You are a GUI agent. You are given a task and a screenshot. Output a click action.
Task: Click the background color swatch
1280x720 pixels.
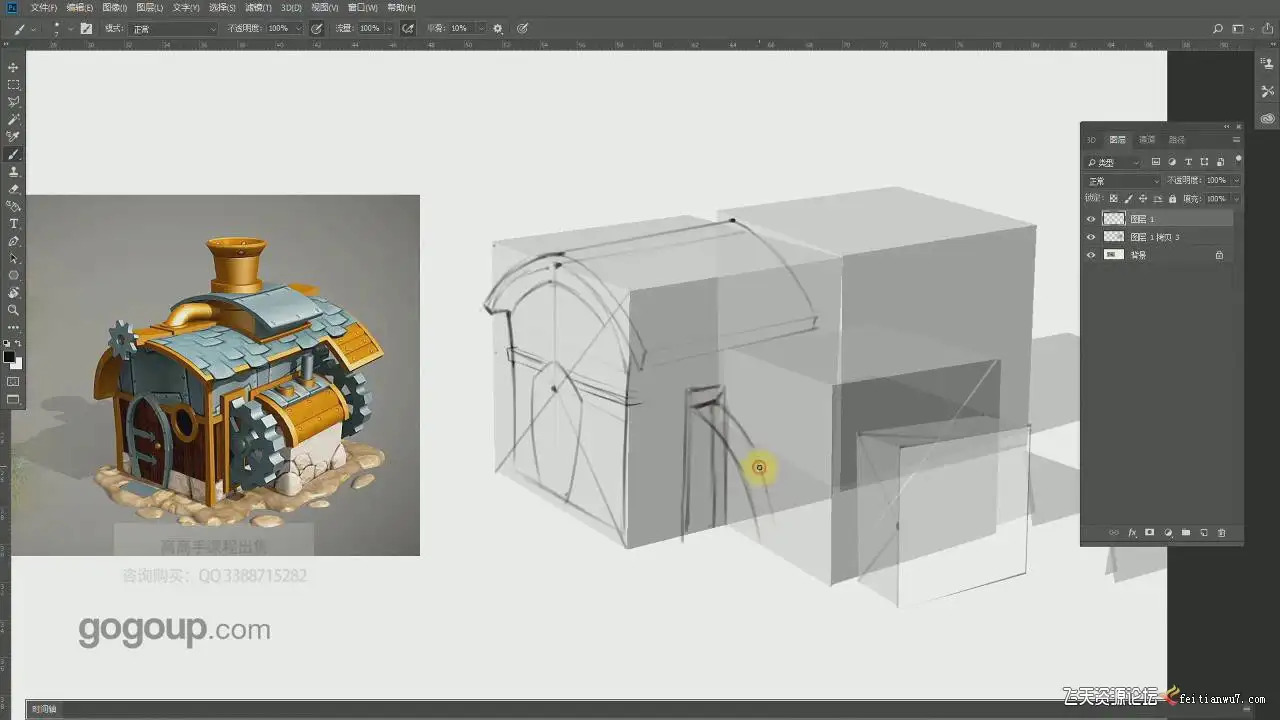[17, 363]
